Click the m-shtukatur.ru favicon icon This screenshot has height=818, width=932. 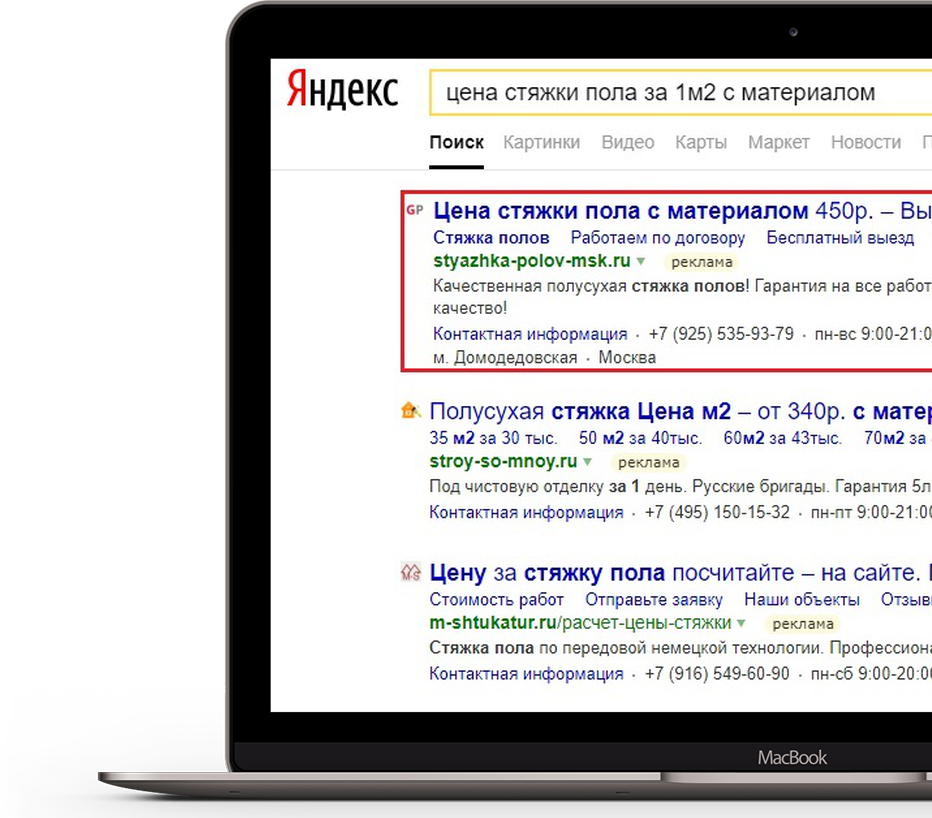411,572
